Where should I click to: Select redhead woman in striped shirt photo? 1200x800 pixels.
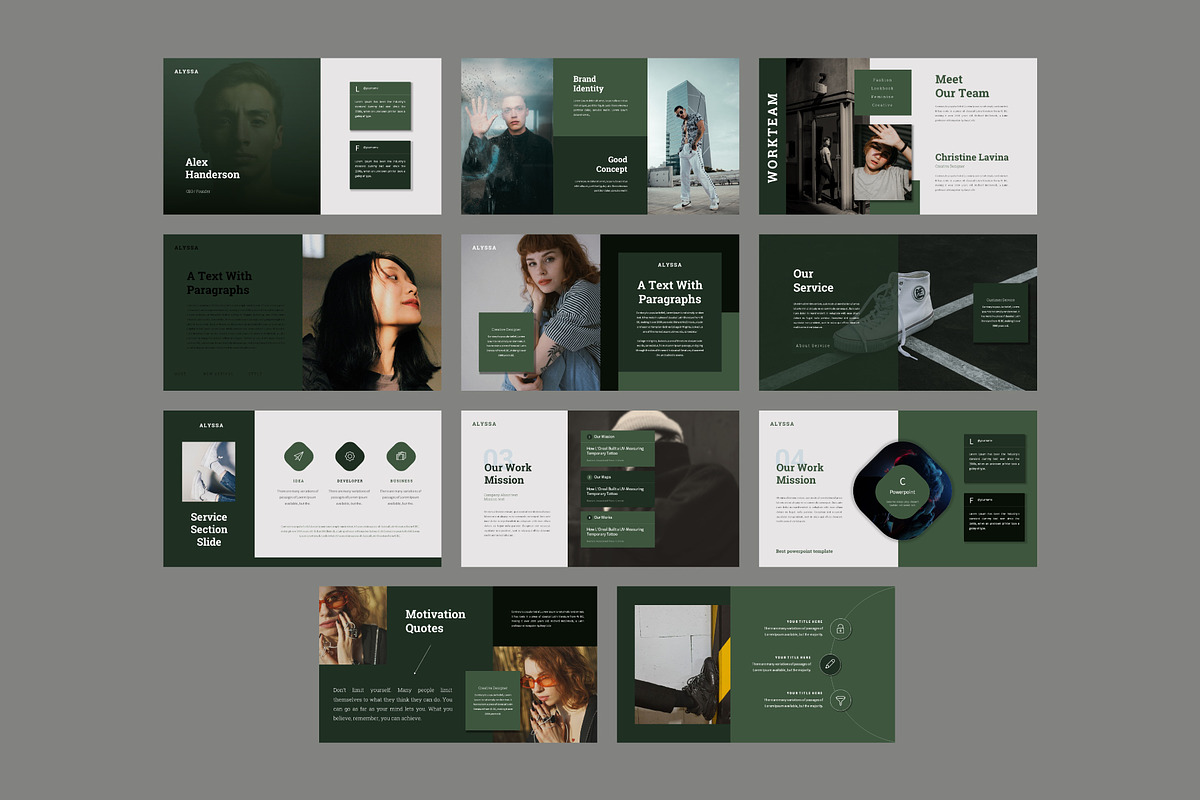531,312
